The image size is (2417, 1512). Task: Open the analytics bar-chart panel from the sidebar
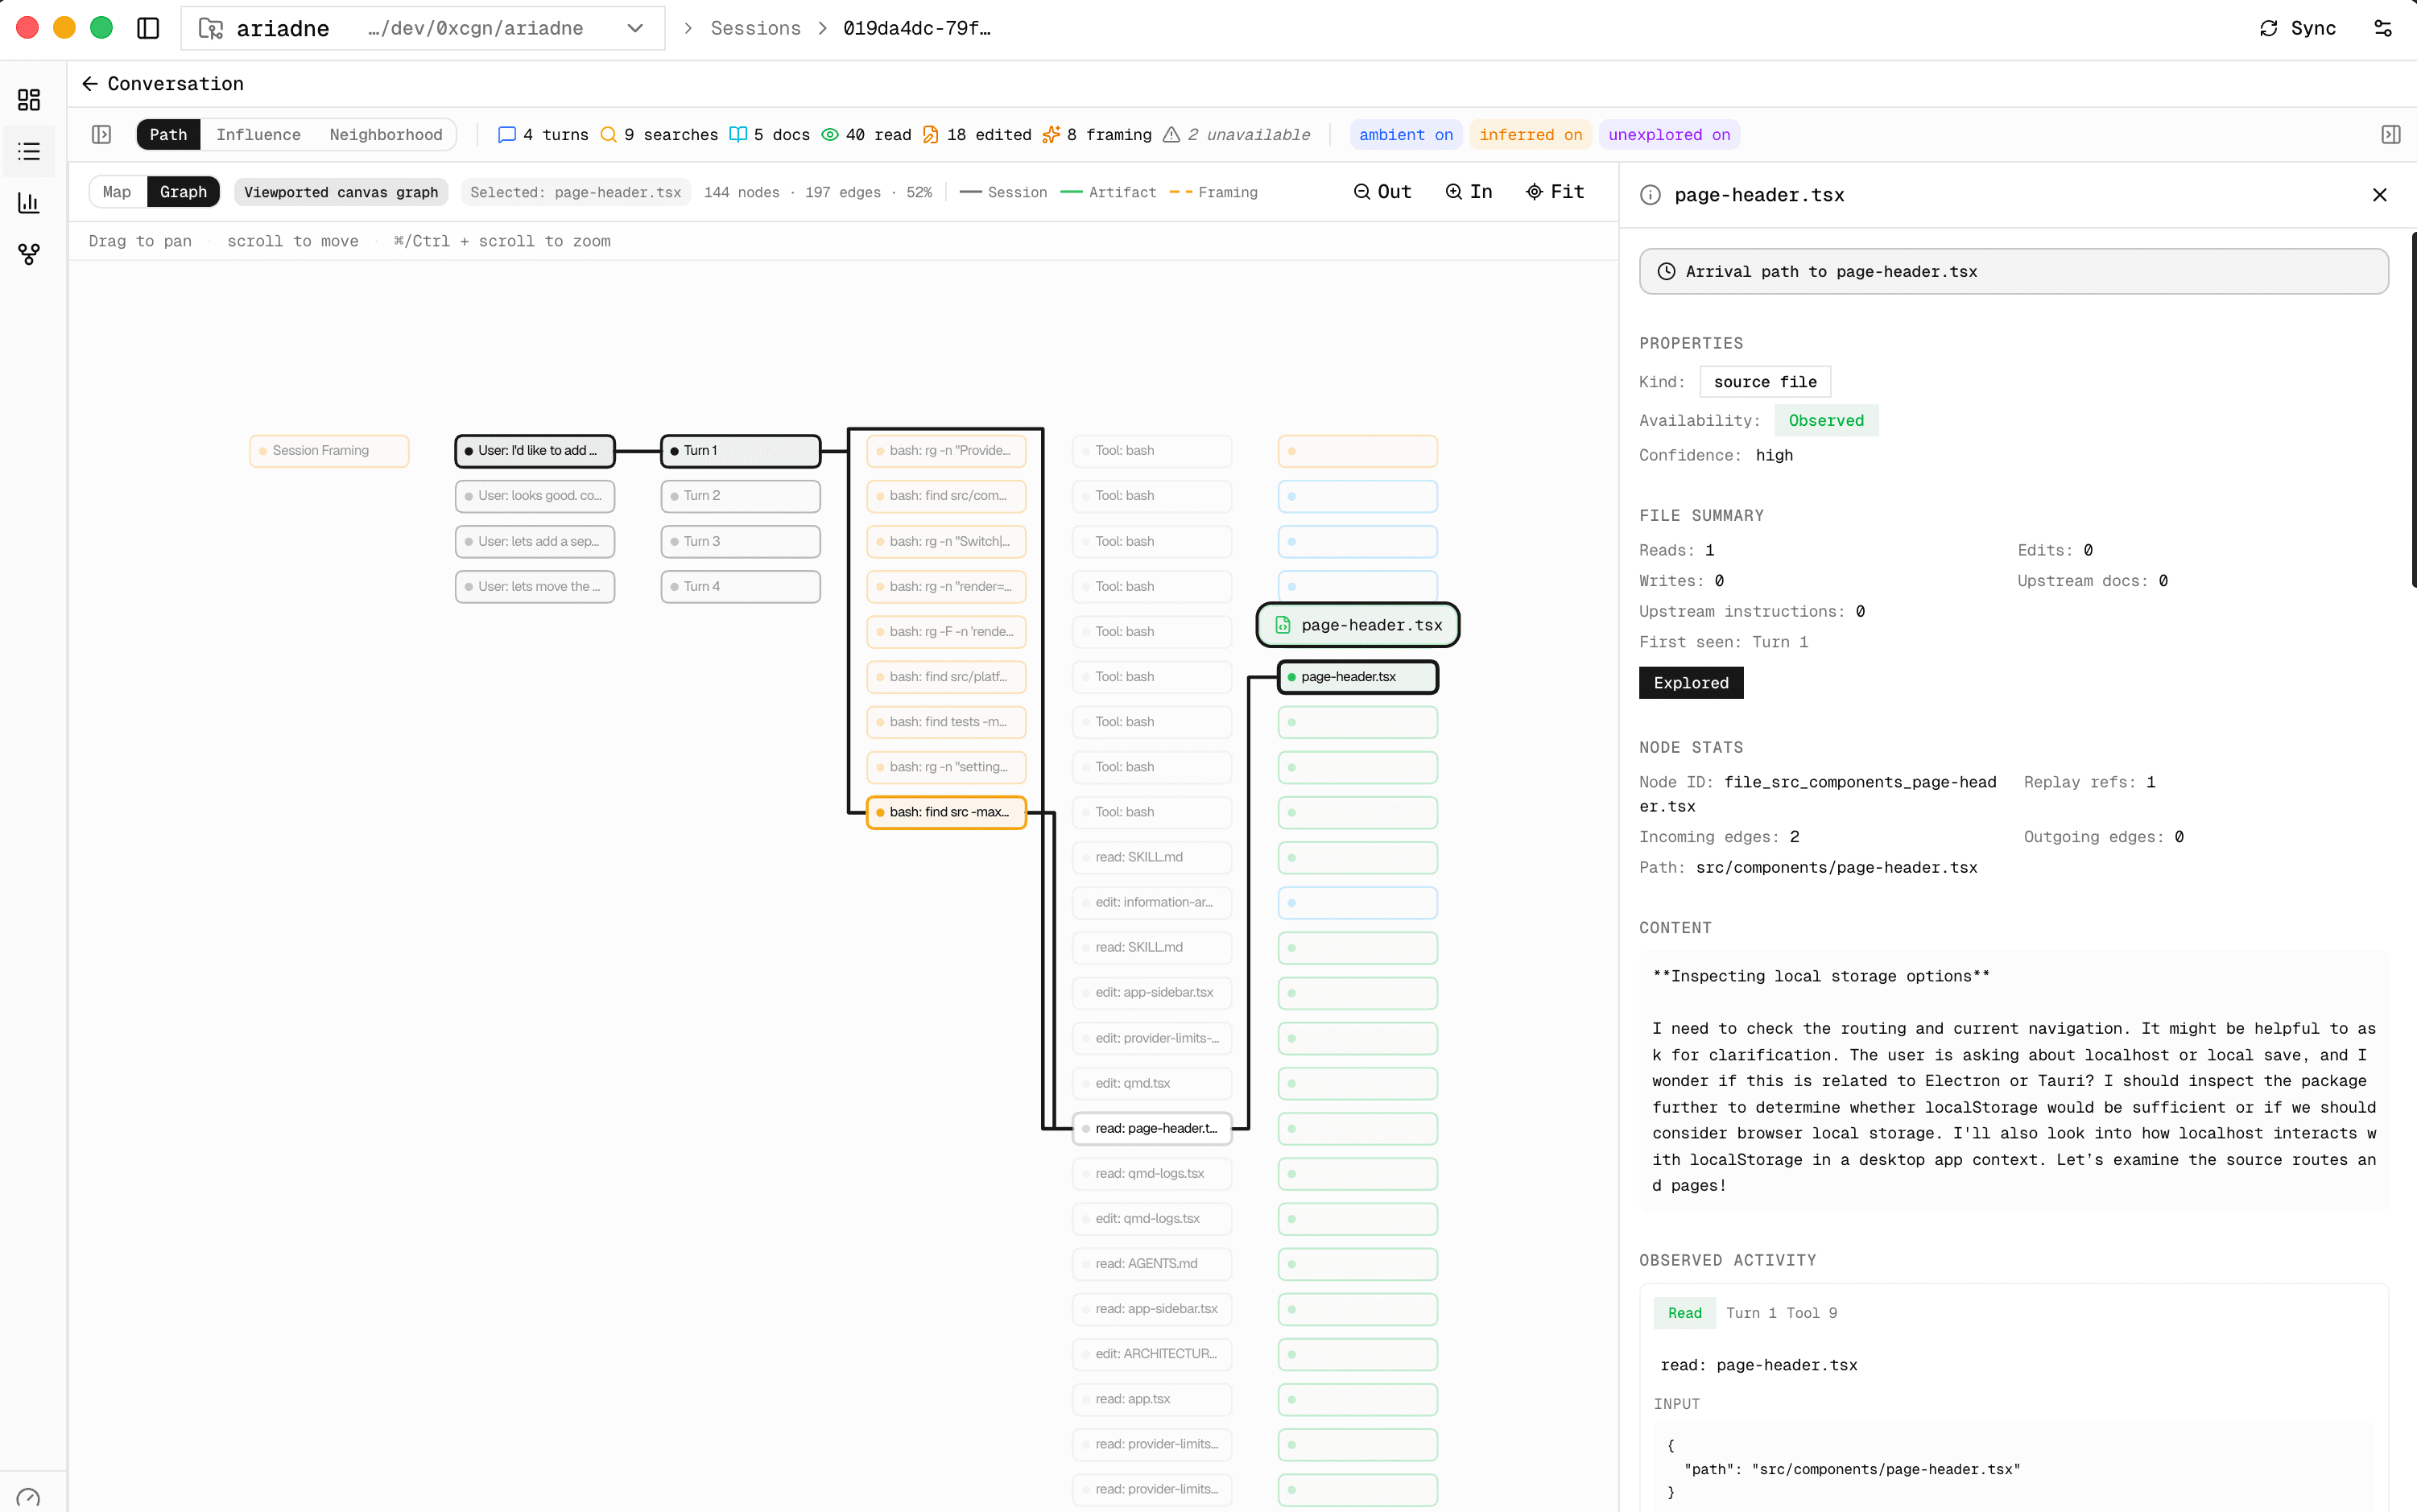click(29, 203)
